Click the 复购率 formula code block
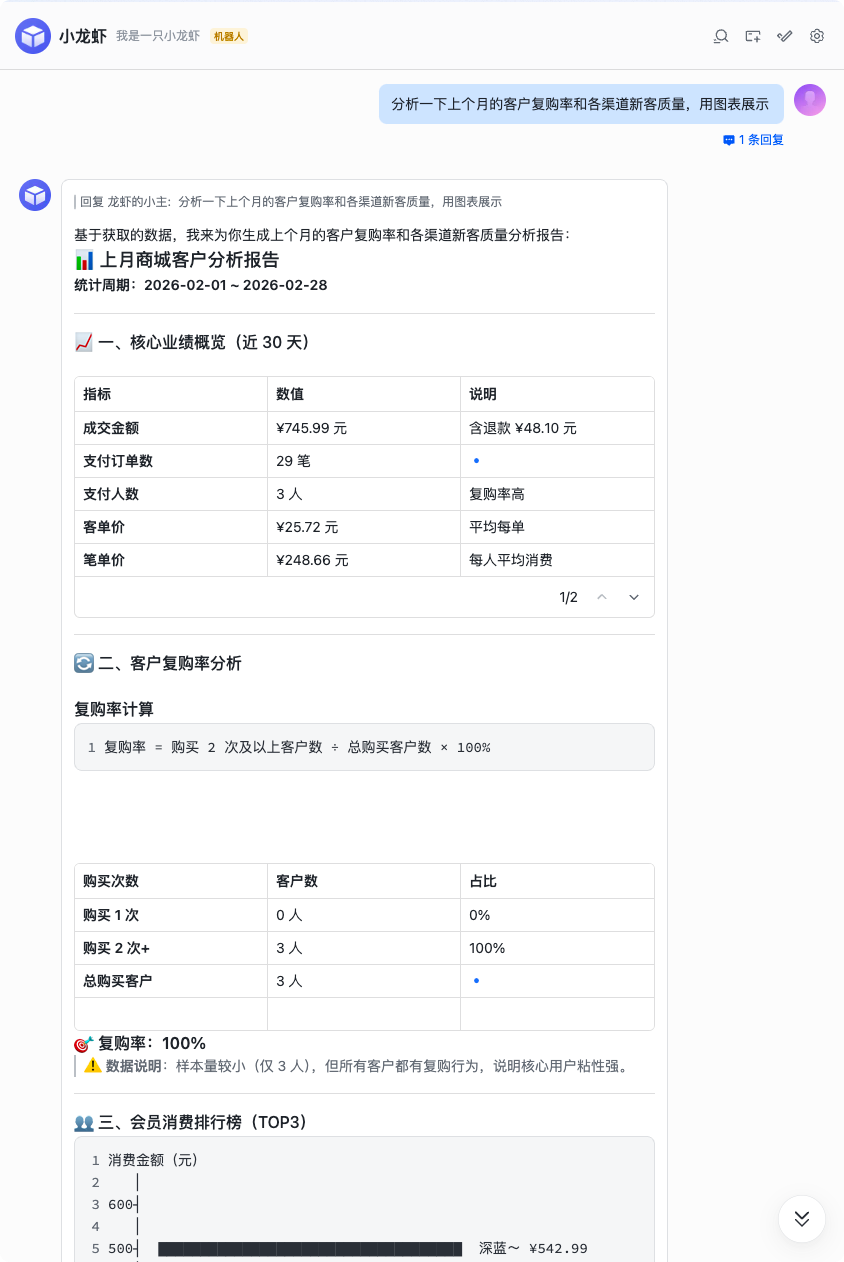The height and width of the screenshot is (1262, 844). pyautogui.click(x=364, y=747)
